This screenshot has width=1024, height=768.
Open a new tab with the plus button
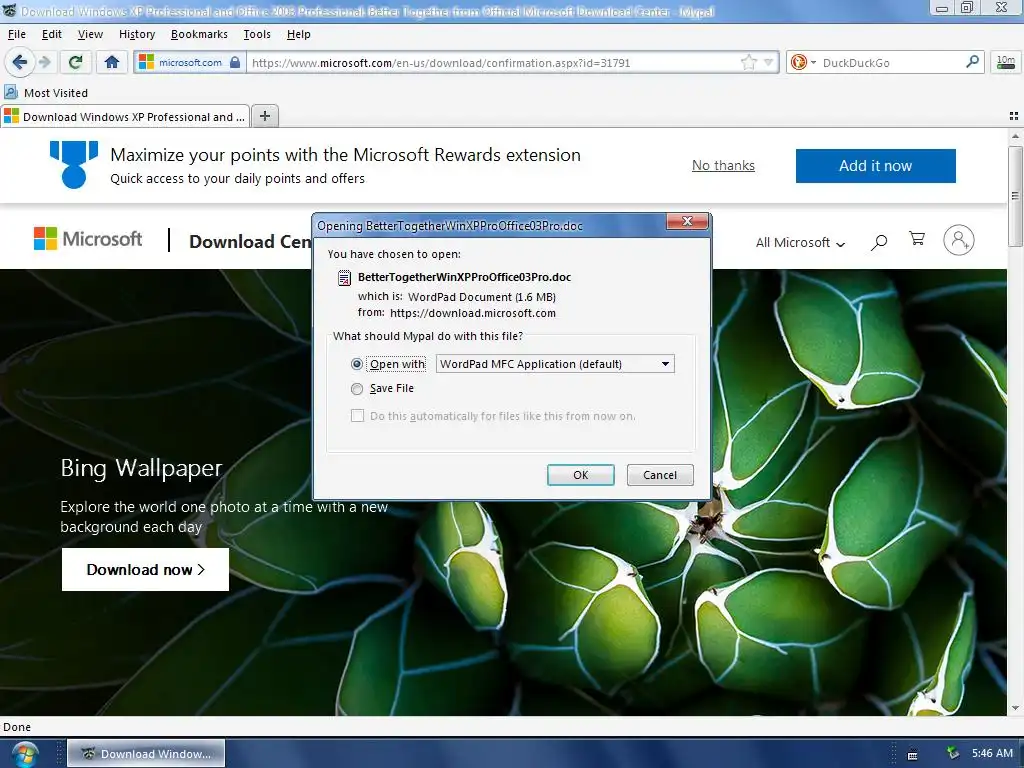point(264,116)
